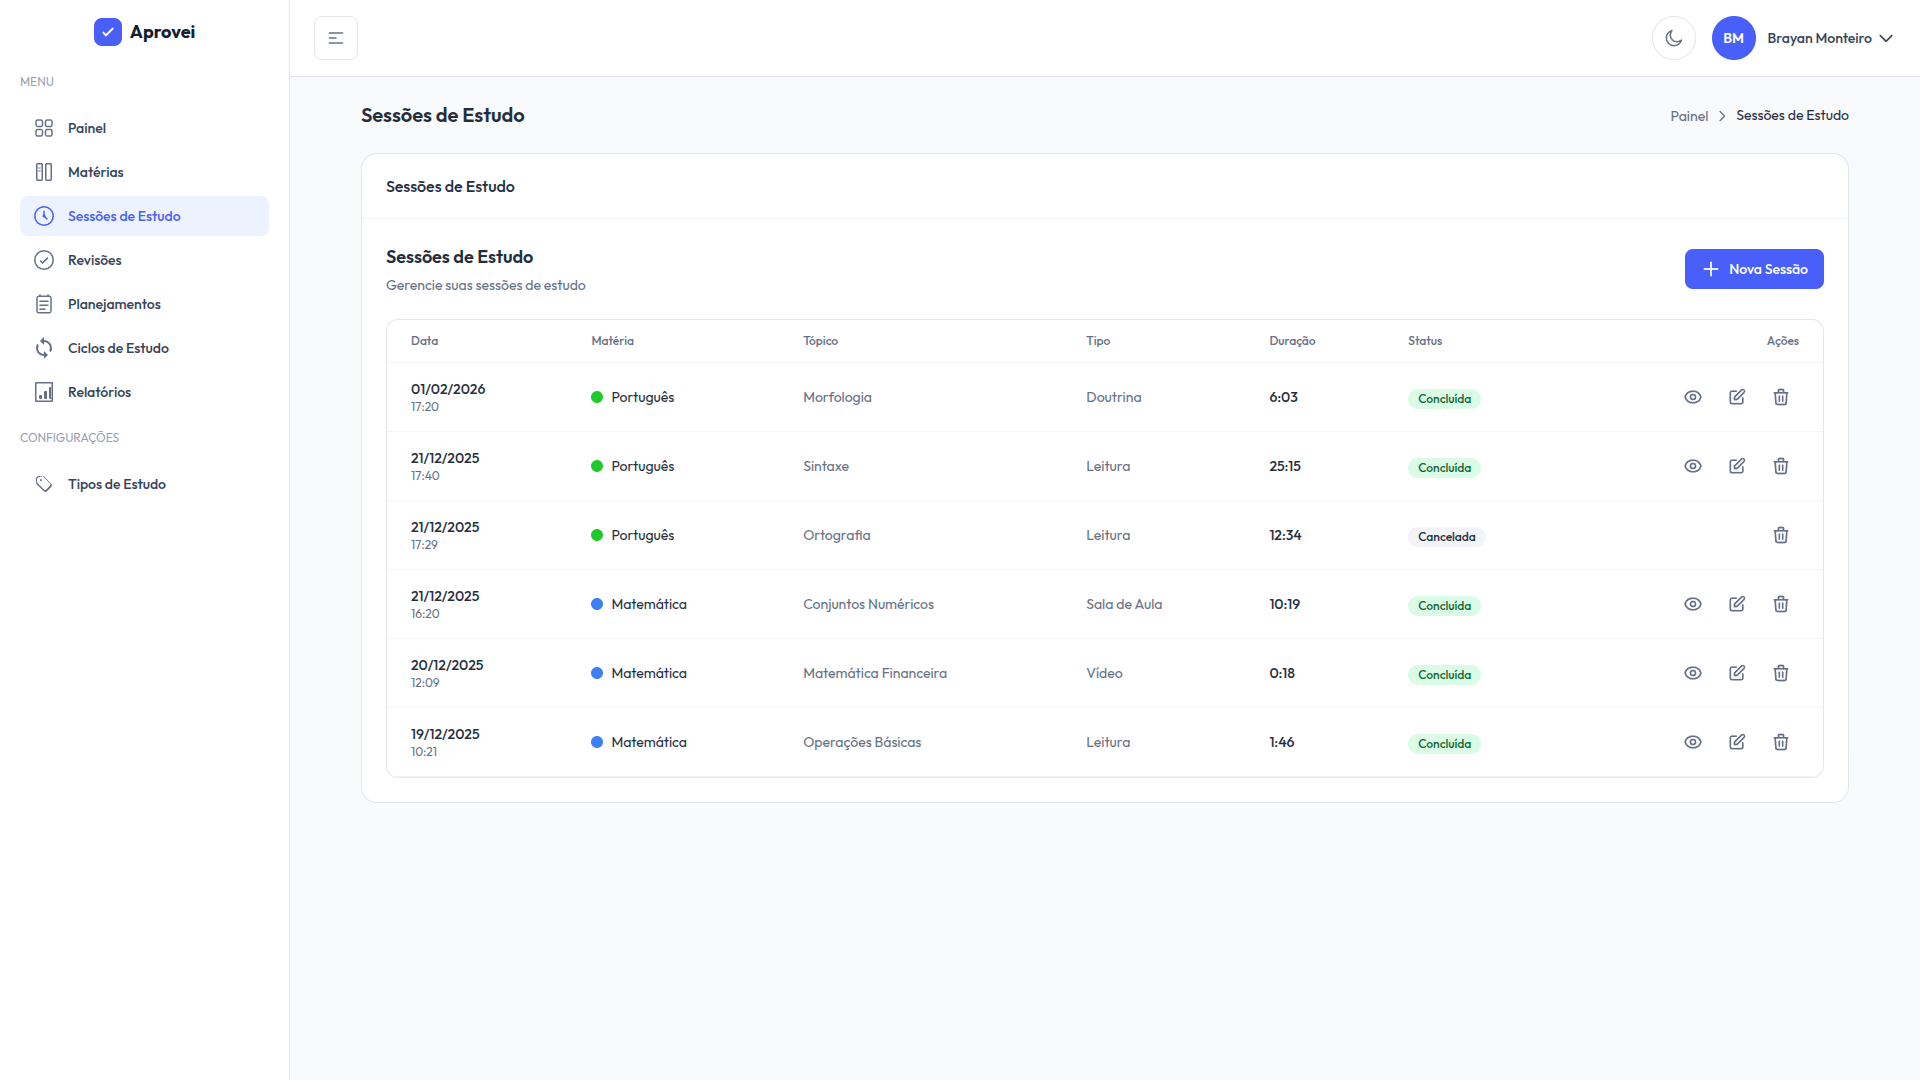Delete the cancelled Ortografia session
Screen dimensions: 1920x1080
point(1781,535)
